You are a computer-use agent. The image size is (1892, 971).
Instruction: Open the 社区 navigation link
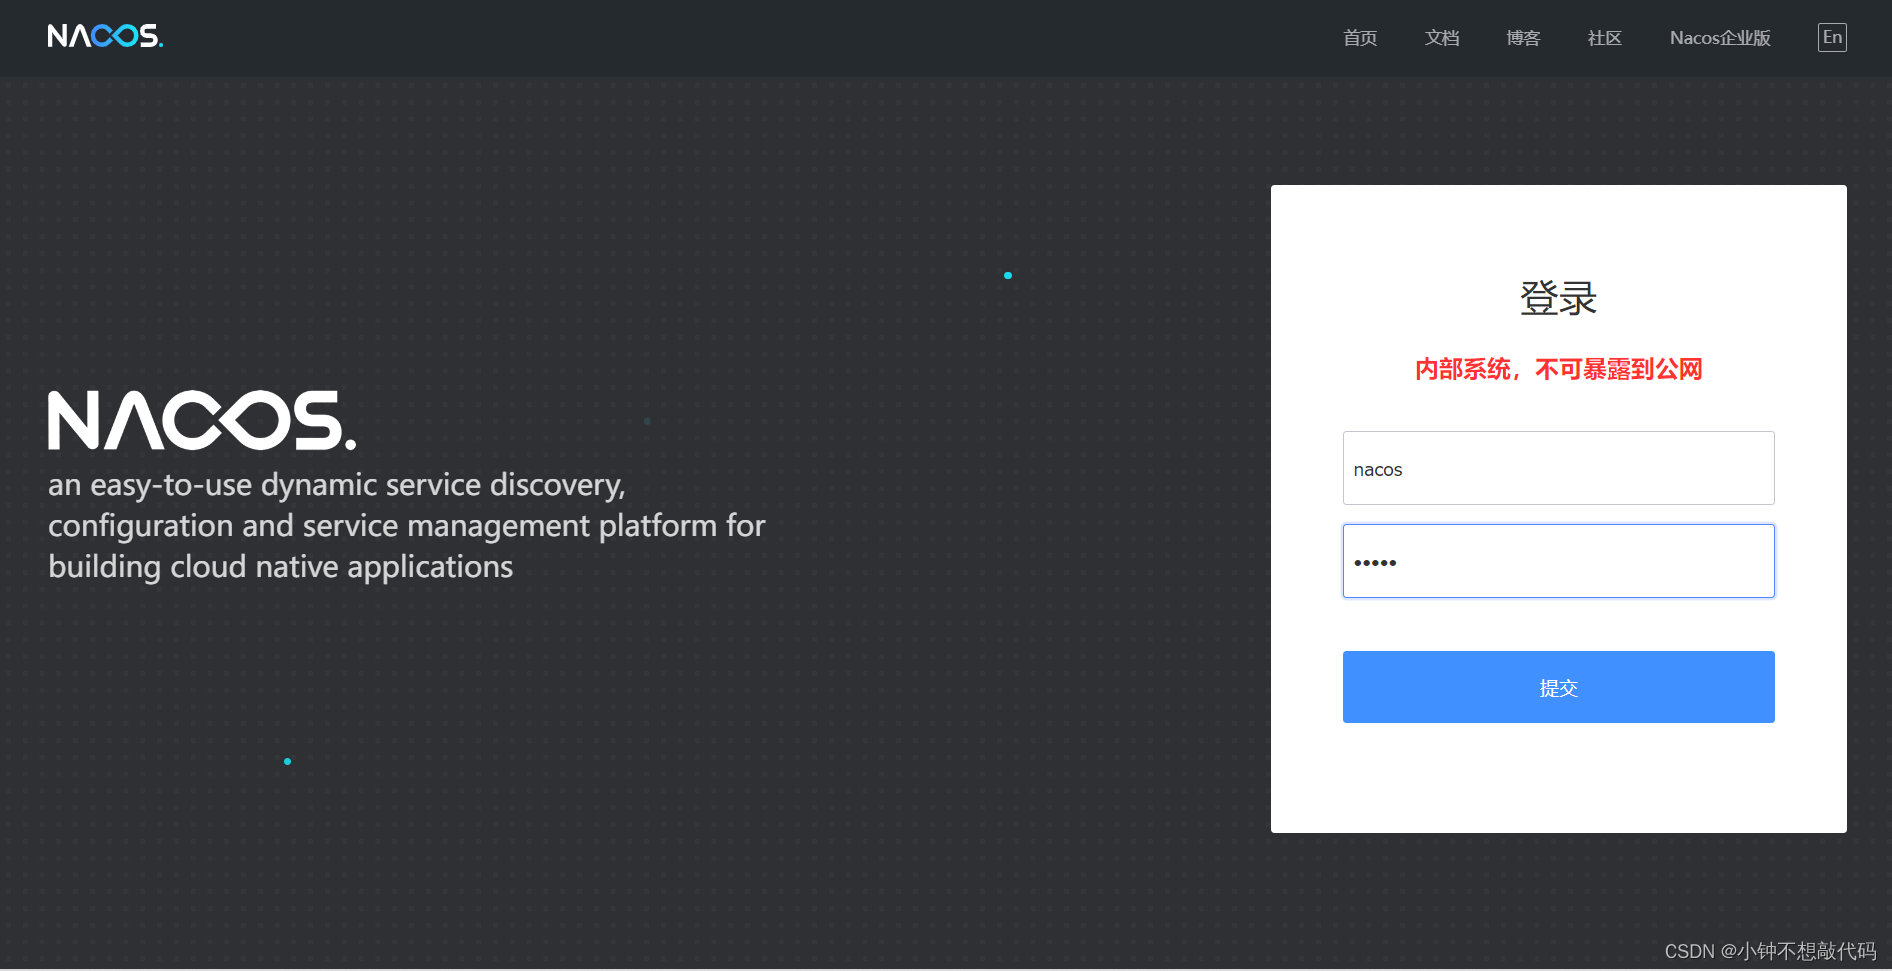1604,38
